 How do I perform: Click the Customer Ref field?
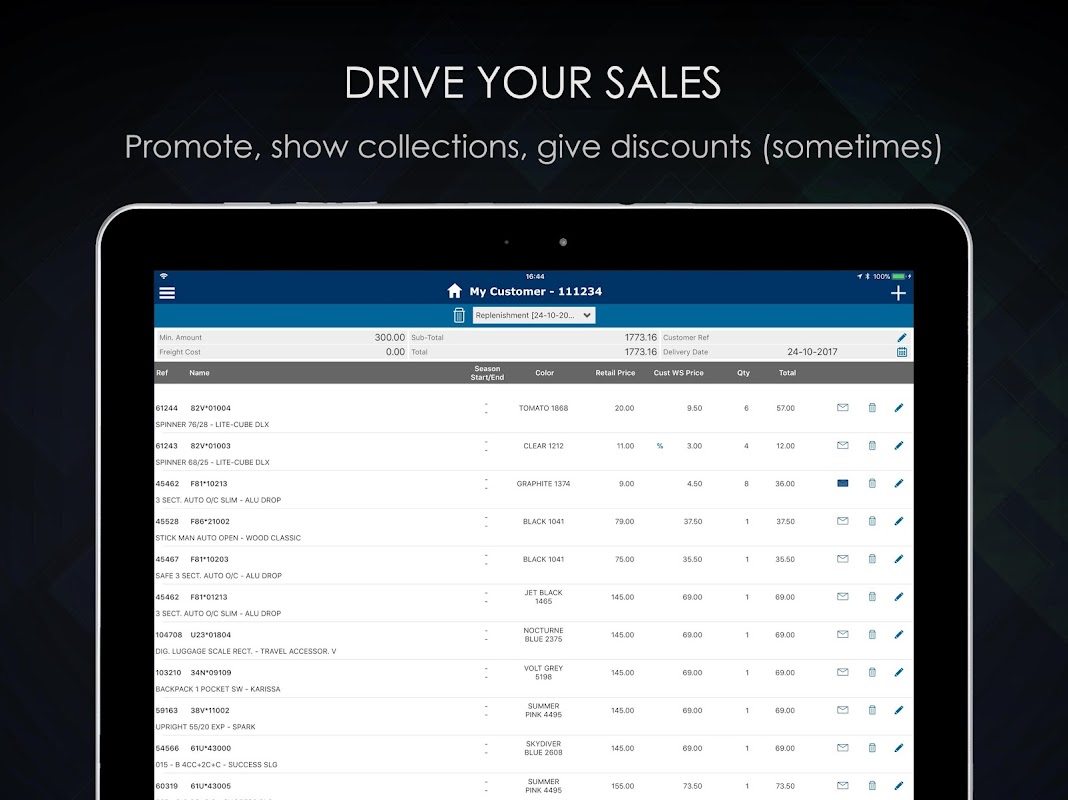tap(787, 337)
